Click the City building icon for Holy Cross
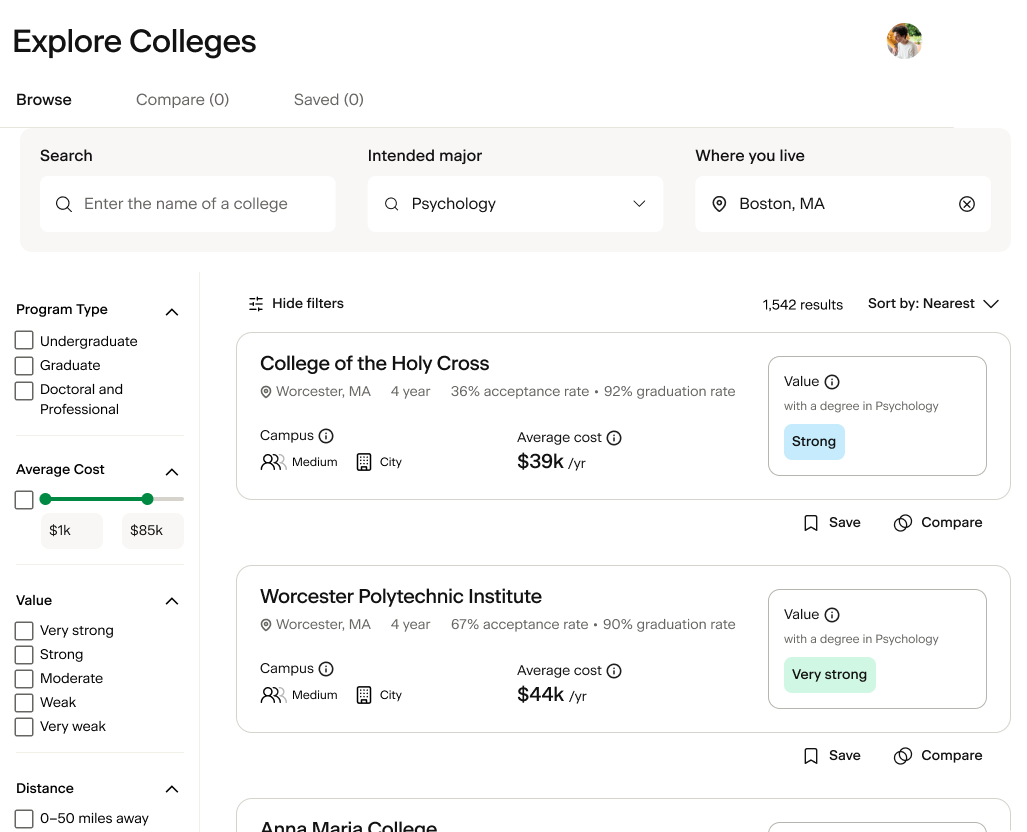Viewport: 1027px width, 832px height. tap(364, 463)
